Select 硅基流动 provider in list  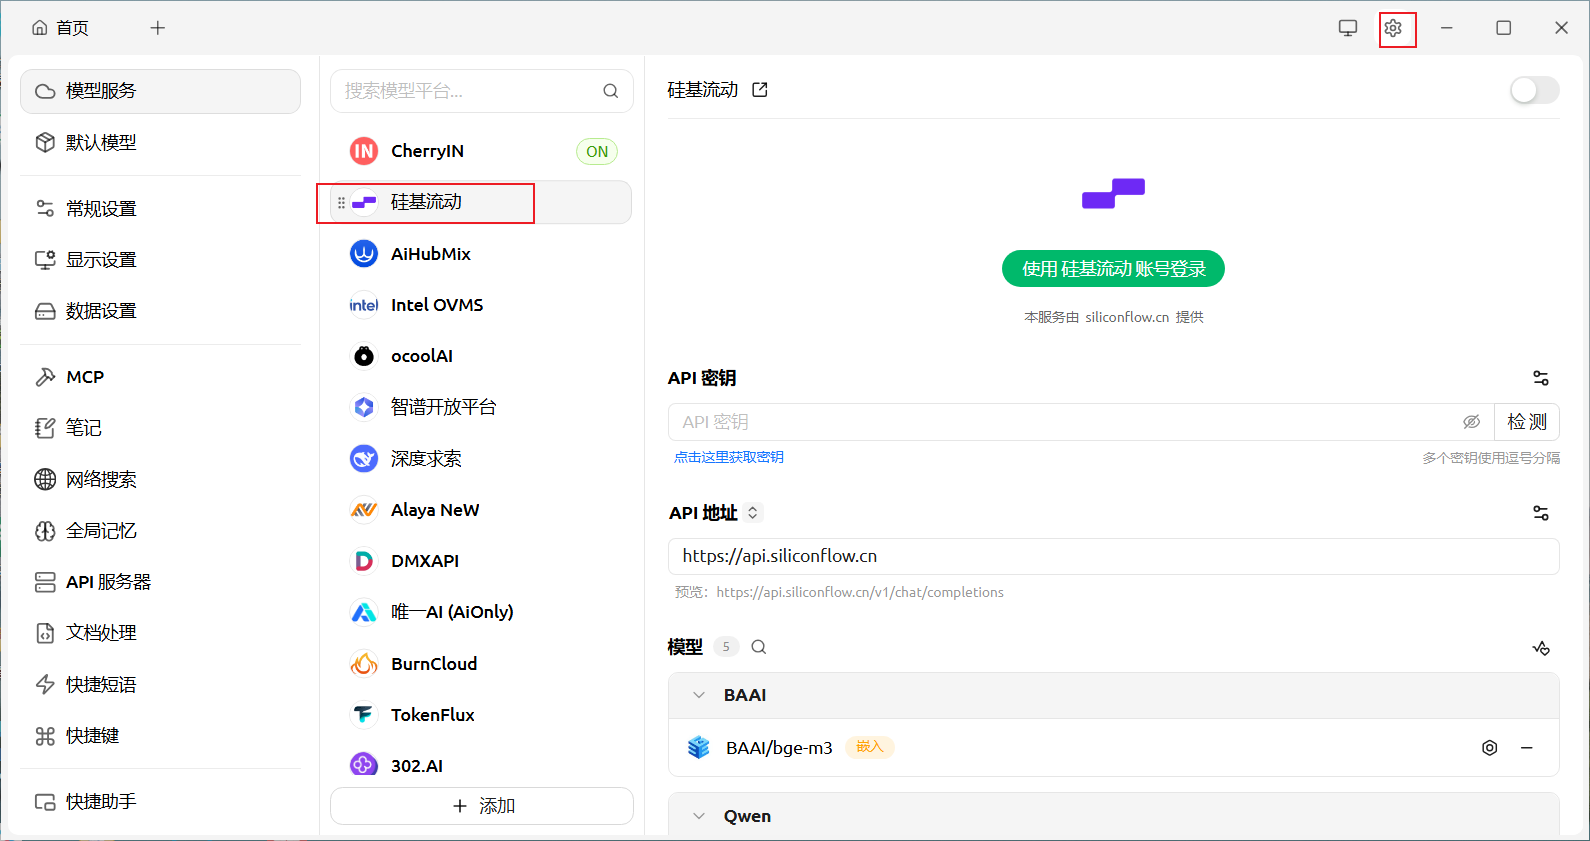pyautogui.click(x=481, y=202)
